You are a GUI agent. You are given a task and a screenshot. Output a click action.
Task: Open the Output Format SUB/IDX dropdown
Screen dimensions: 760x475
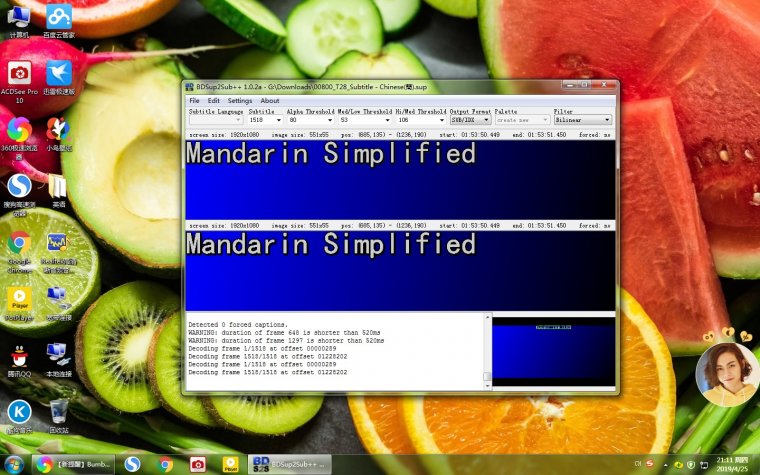click(471, 120)
